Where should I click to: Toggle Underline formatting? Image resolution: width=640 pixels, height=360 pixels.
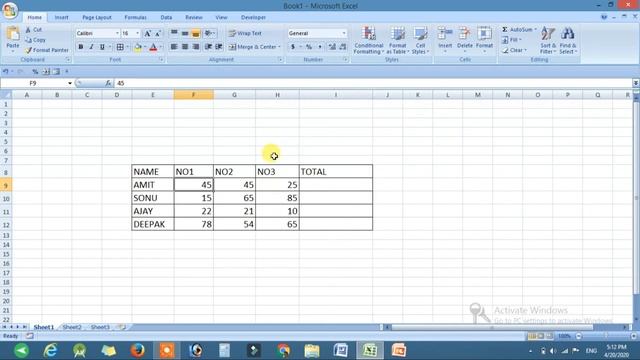pyautogui.click(x=102, y=47)
